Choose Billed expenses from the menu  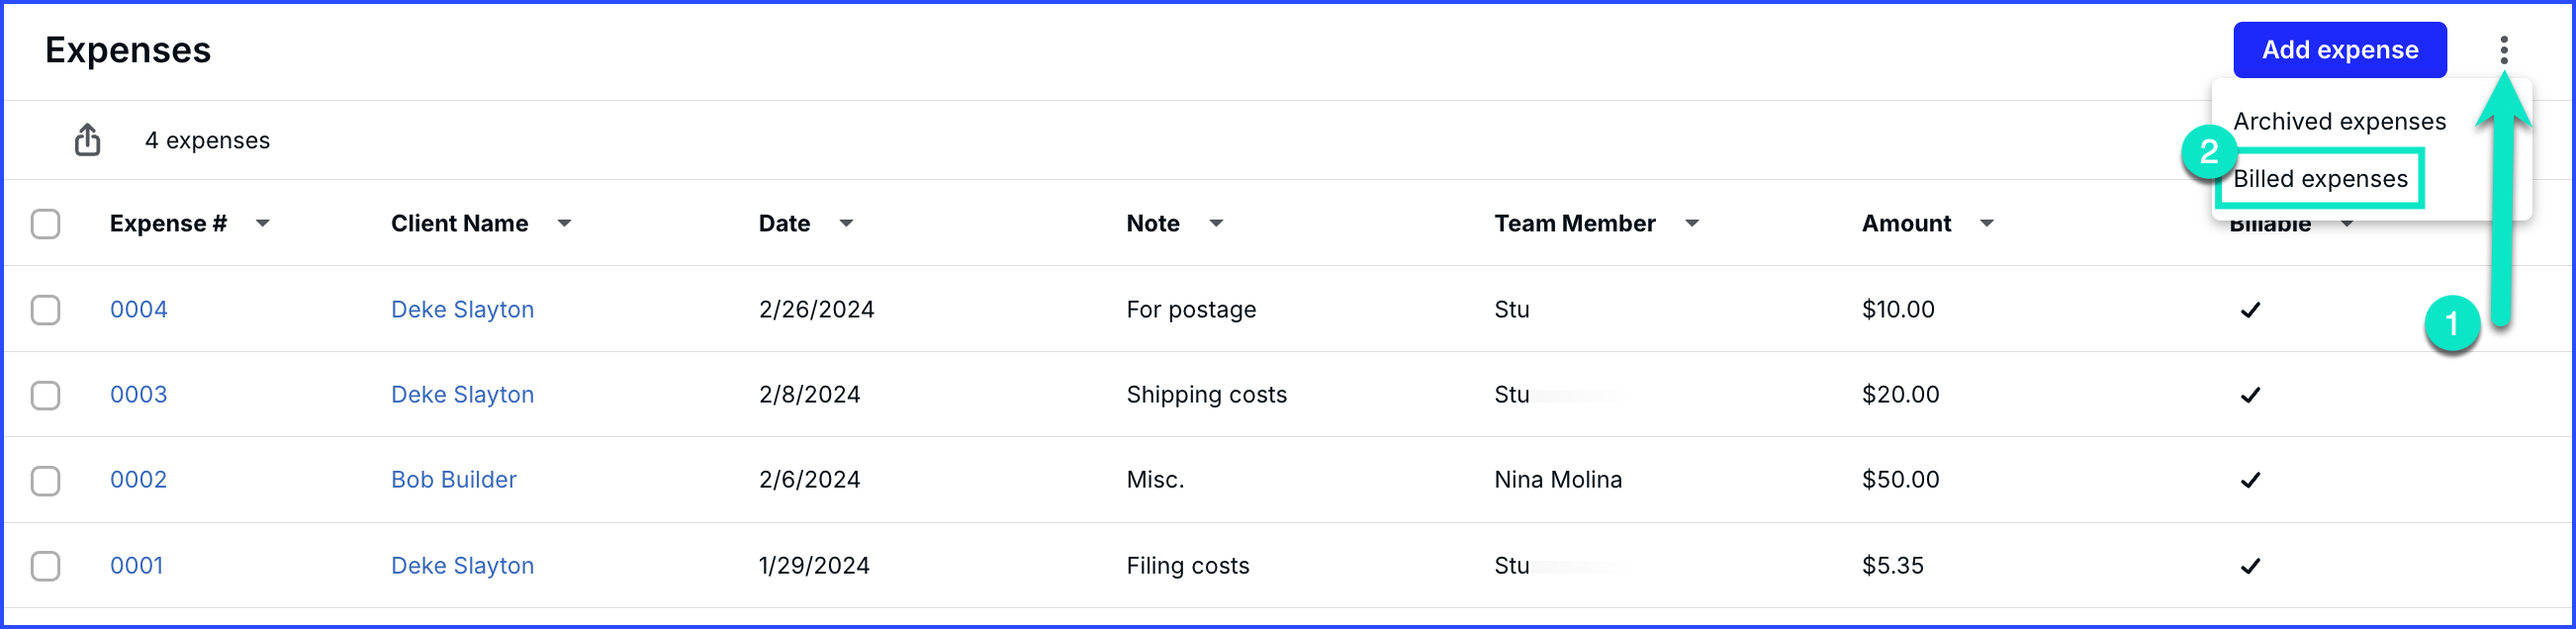point(2319,178)
